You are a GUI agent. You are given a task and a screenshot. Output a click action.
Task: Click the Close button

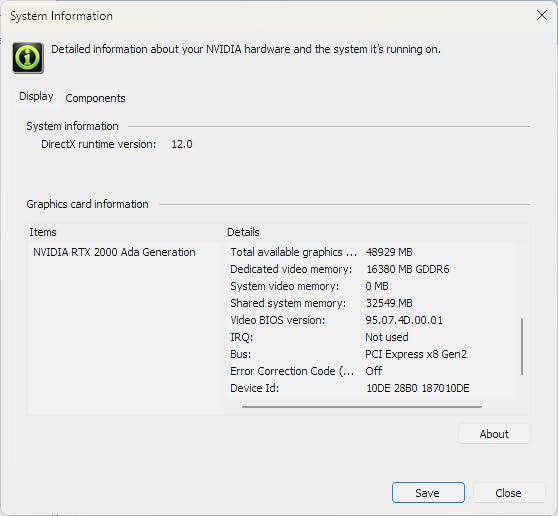pyautogui.click(x=508, y=493)
